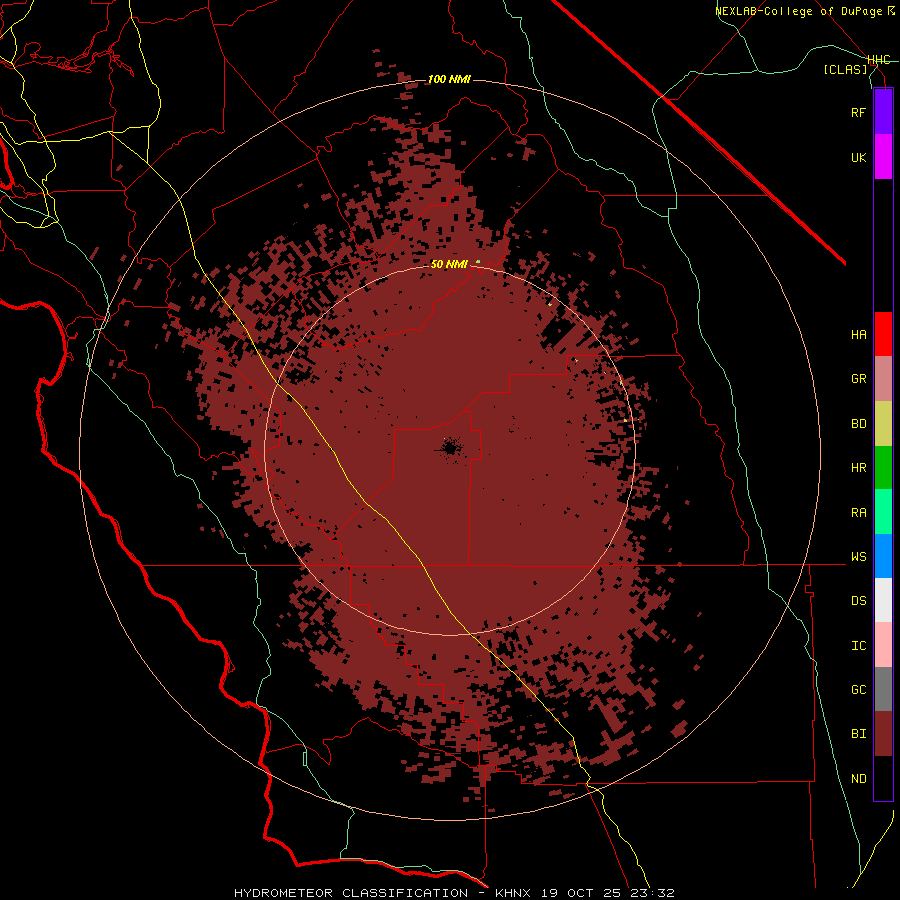The image size is (900, 900).
Task: Click the DS white legend swatch
Action: tap(883, 600)
